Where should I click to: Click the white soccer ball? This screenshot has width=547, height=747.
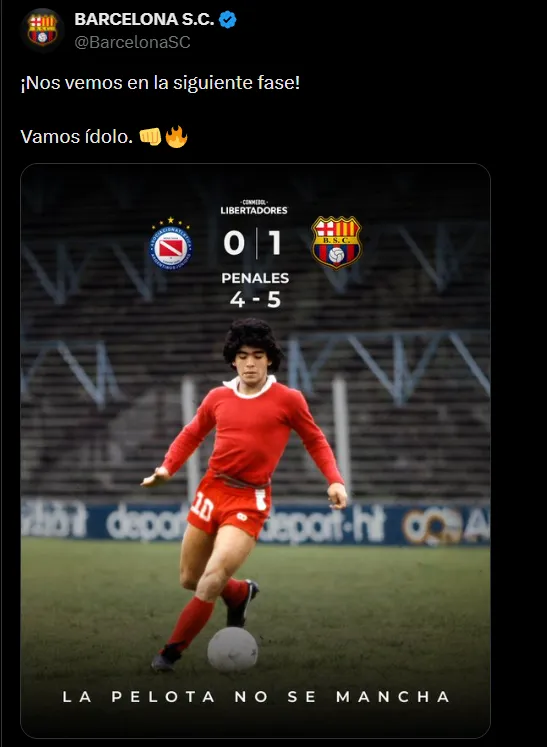[233, 649]
